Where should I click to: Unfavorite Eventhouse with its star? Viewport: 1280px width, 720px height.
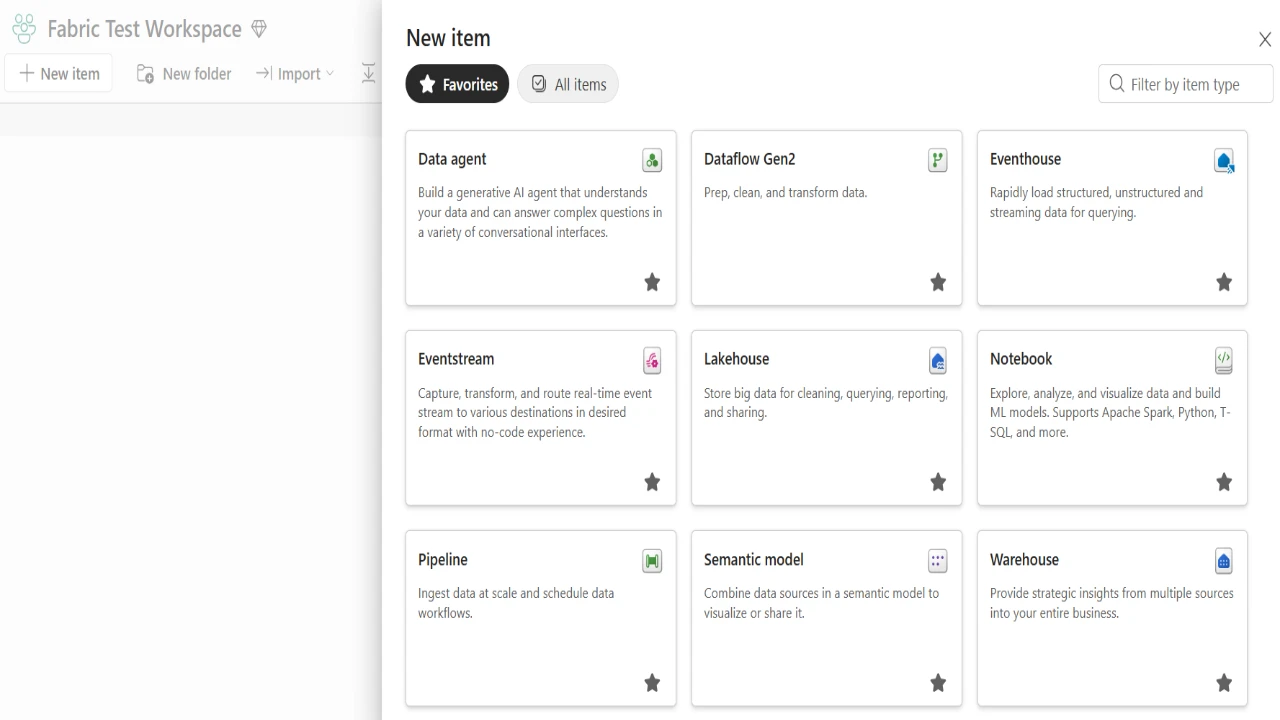(x=1224, y=282)
